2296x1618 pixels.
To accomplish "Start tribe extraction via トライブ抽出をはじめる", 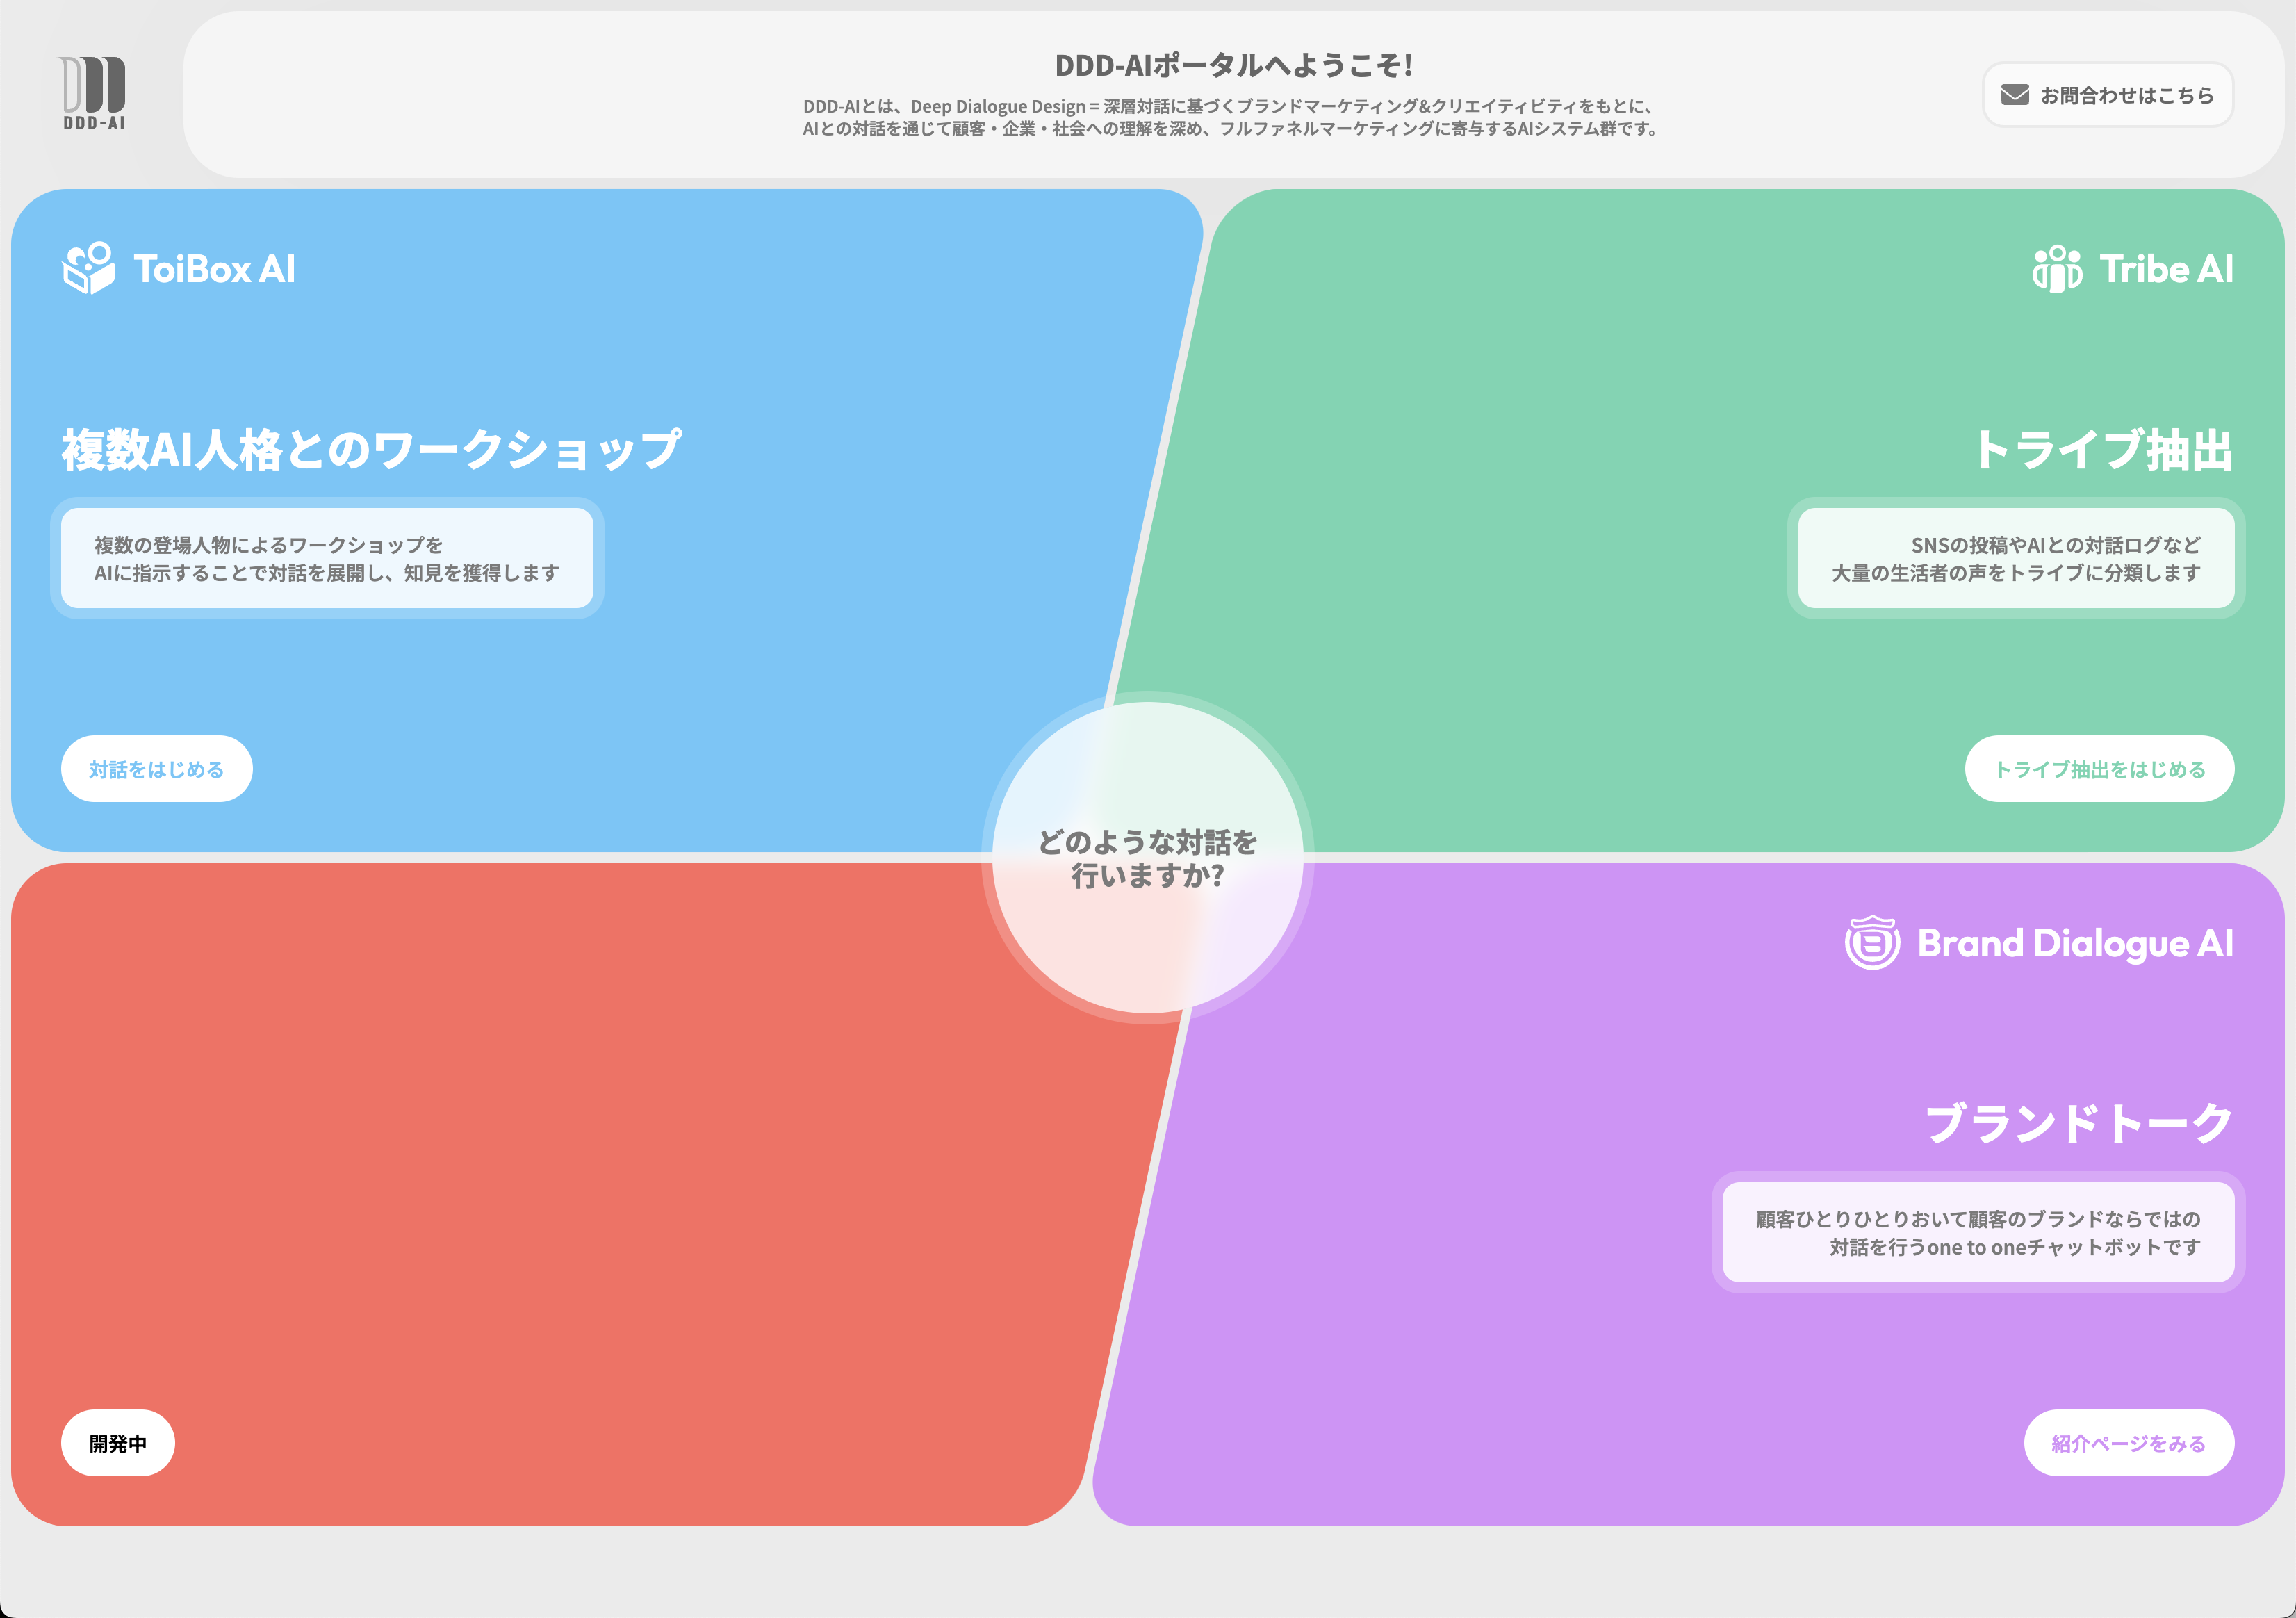I will click(2099, 769).
